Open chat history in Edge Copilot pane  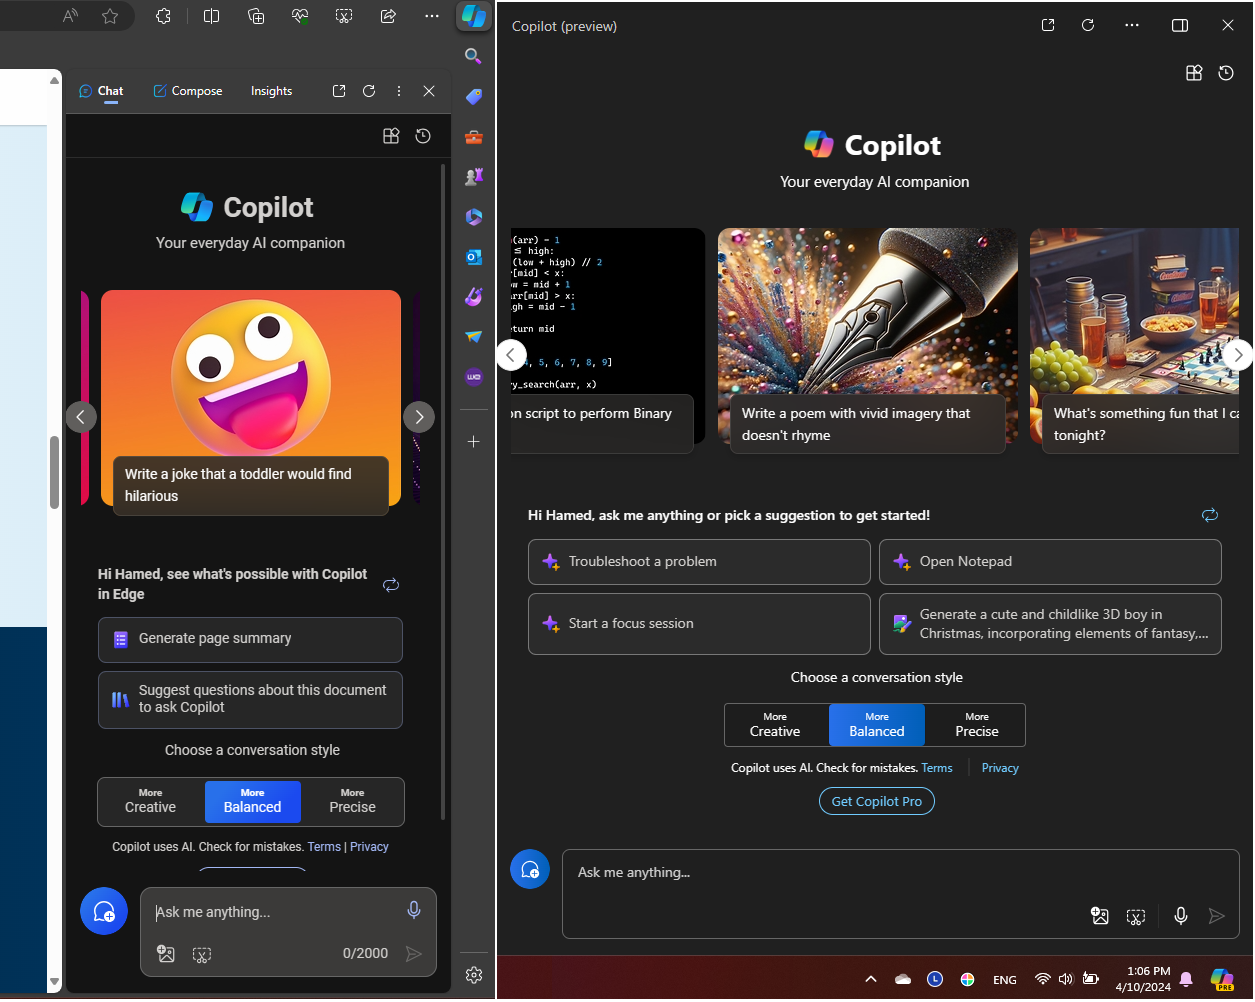[423, 136]
